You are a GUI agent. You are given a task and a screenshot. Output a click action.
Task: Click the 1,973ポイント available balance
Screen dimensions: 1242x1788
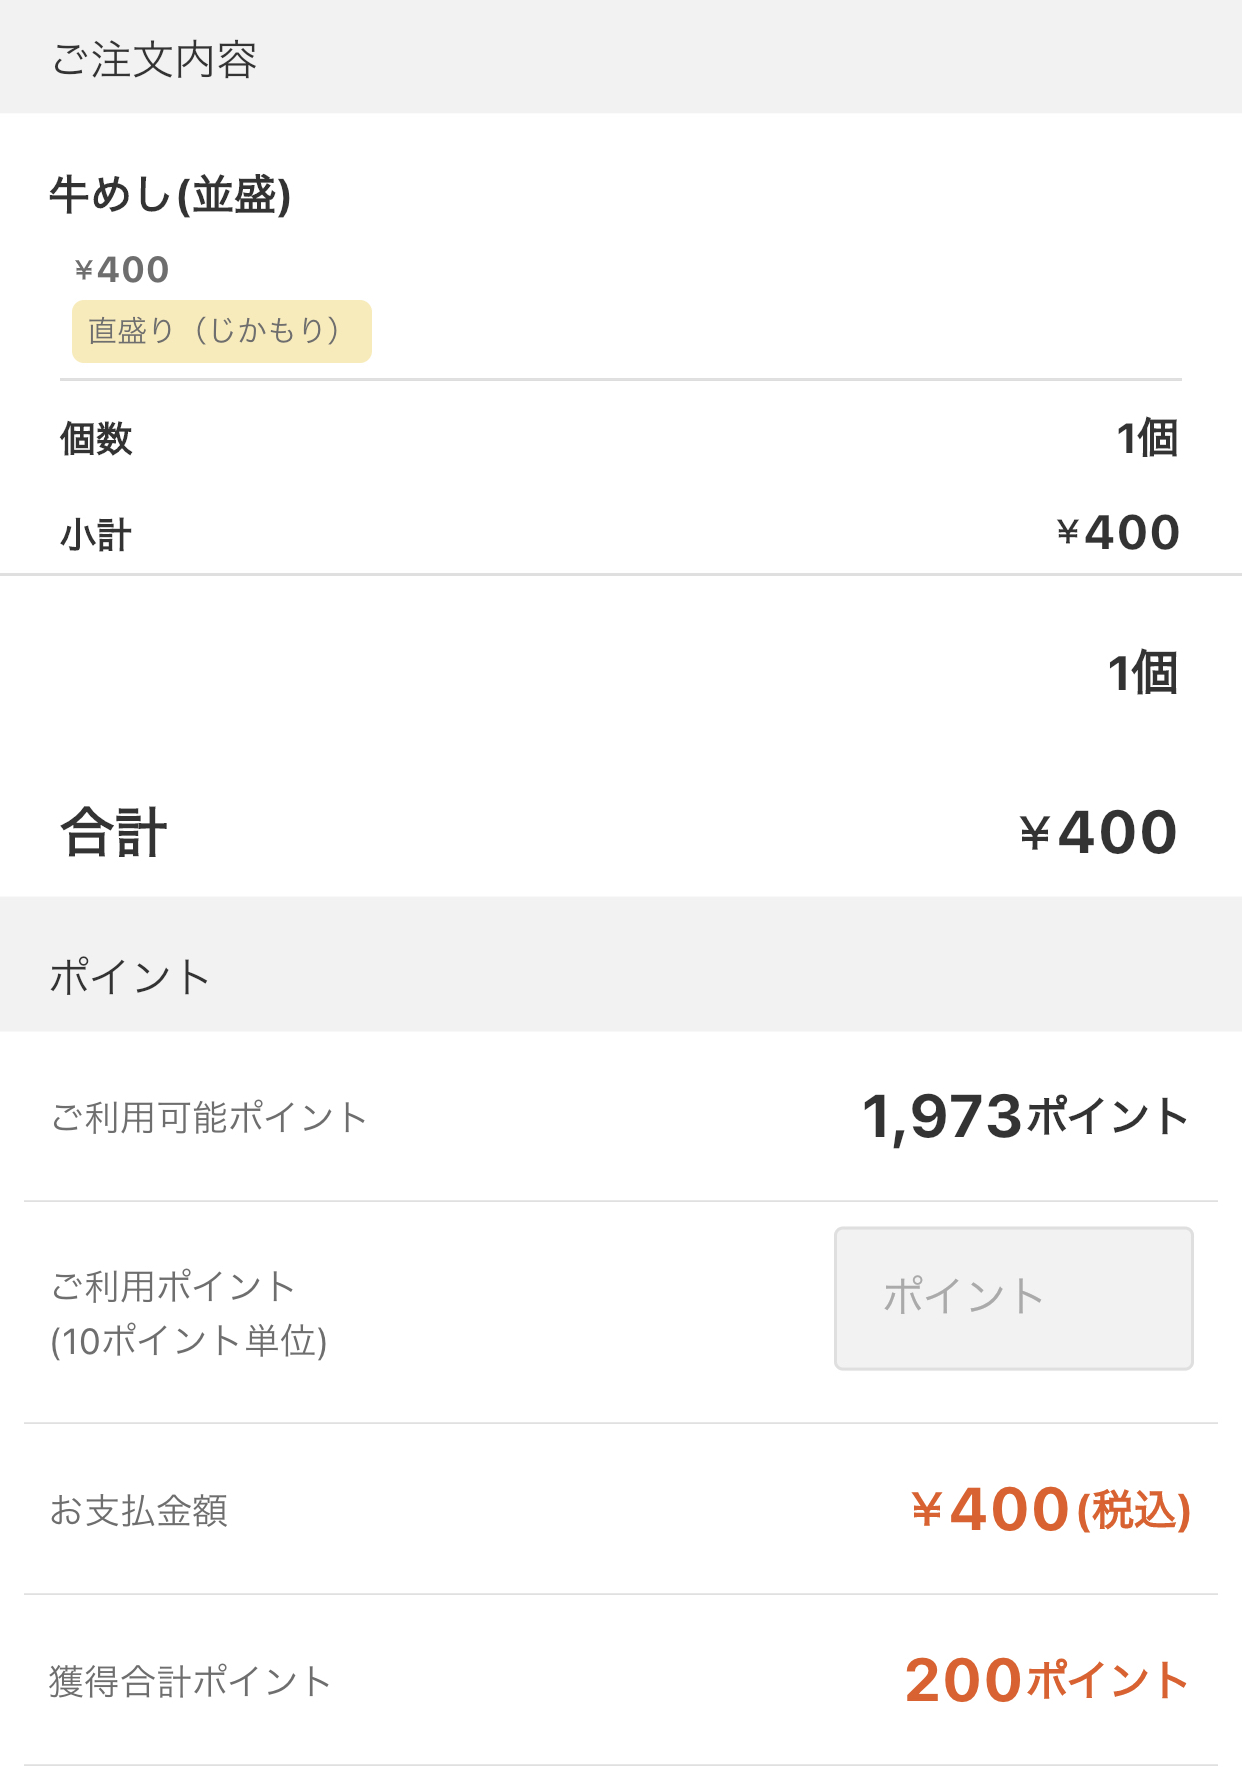coord(1024,1117)
